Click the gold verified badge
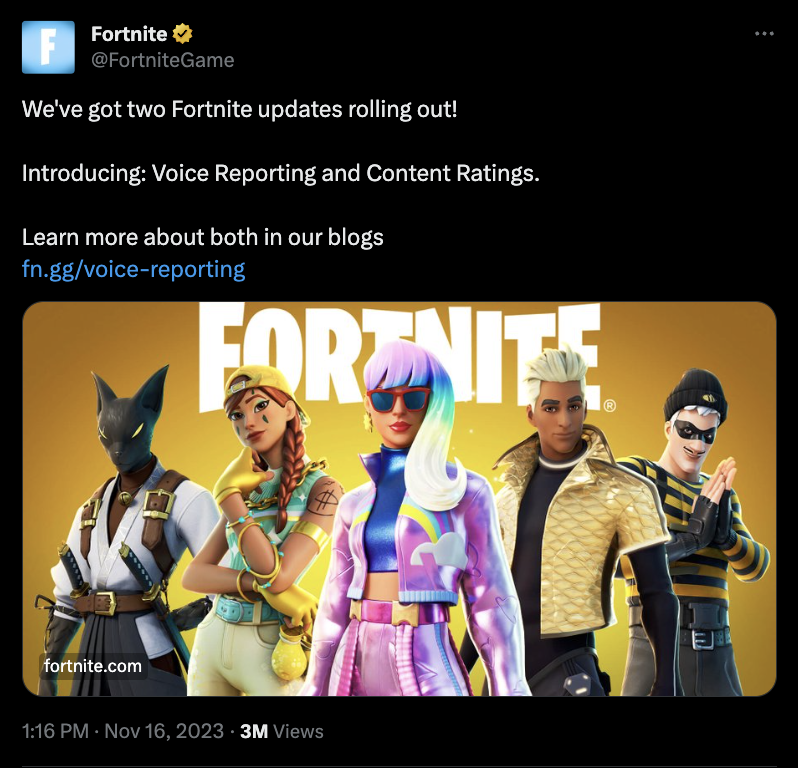The height and width of the screenshot is (768, 798). pos(182,34)
